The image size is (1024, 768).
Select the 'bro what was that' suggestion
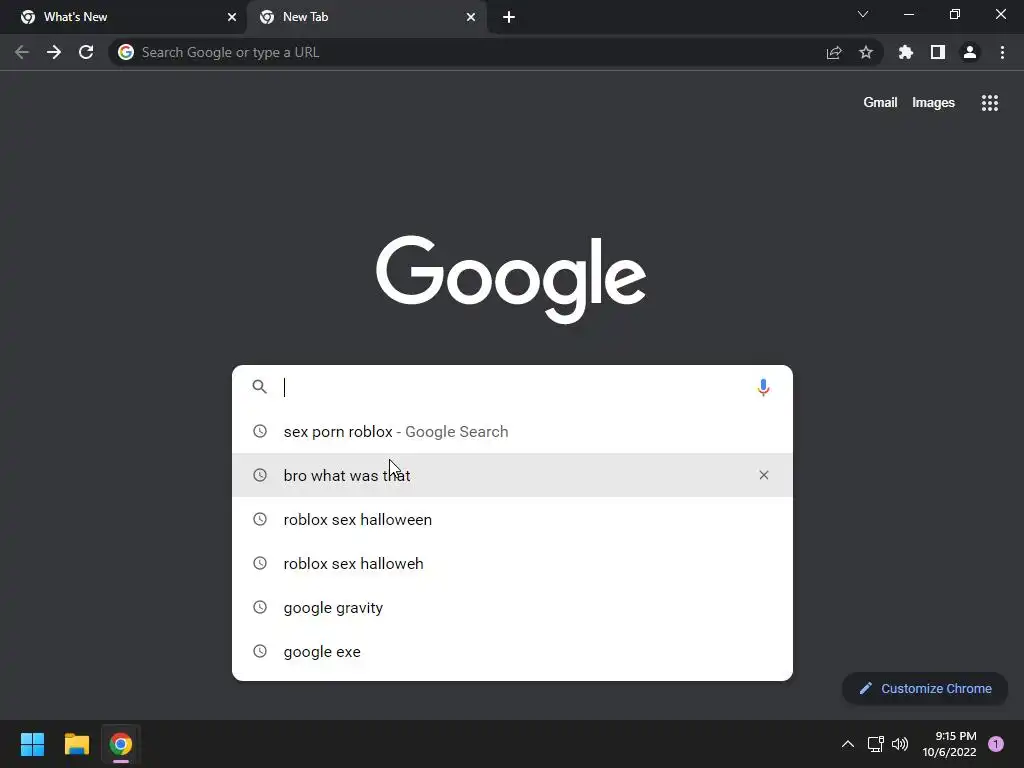(513, 475)
